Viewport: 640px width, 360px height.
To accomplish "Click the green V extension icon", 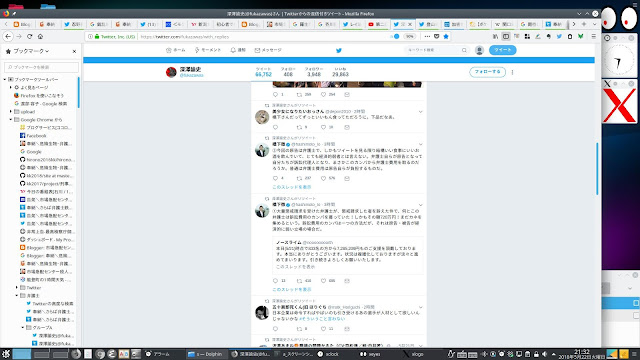I will (580, 36).
